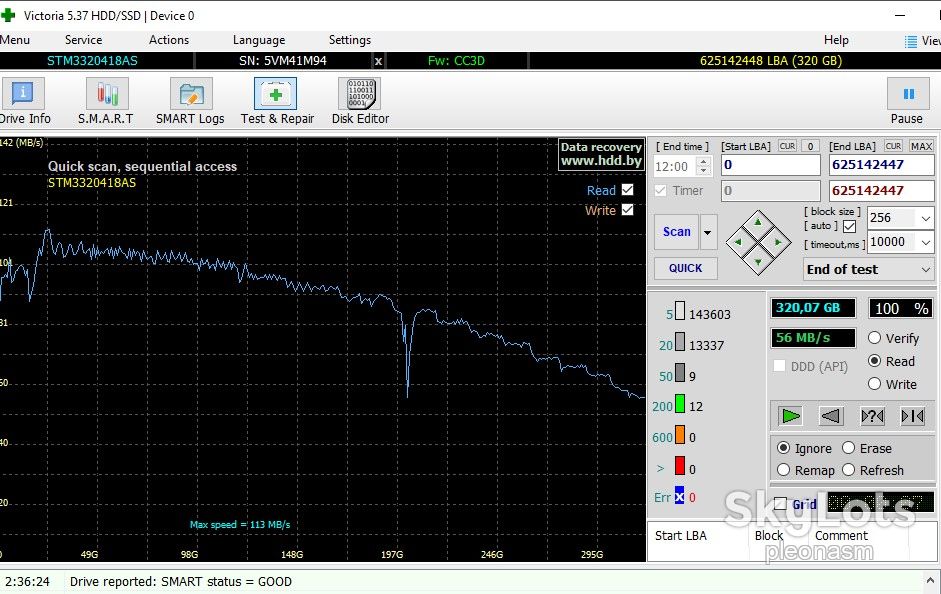Screen dimensions: 941x594
Task: Toggle the Read graph checkbox
Action: [x=627, y=190]
